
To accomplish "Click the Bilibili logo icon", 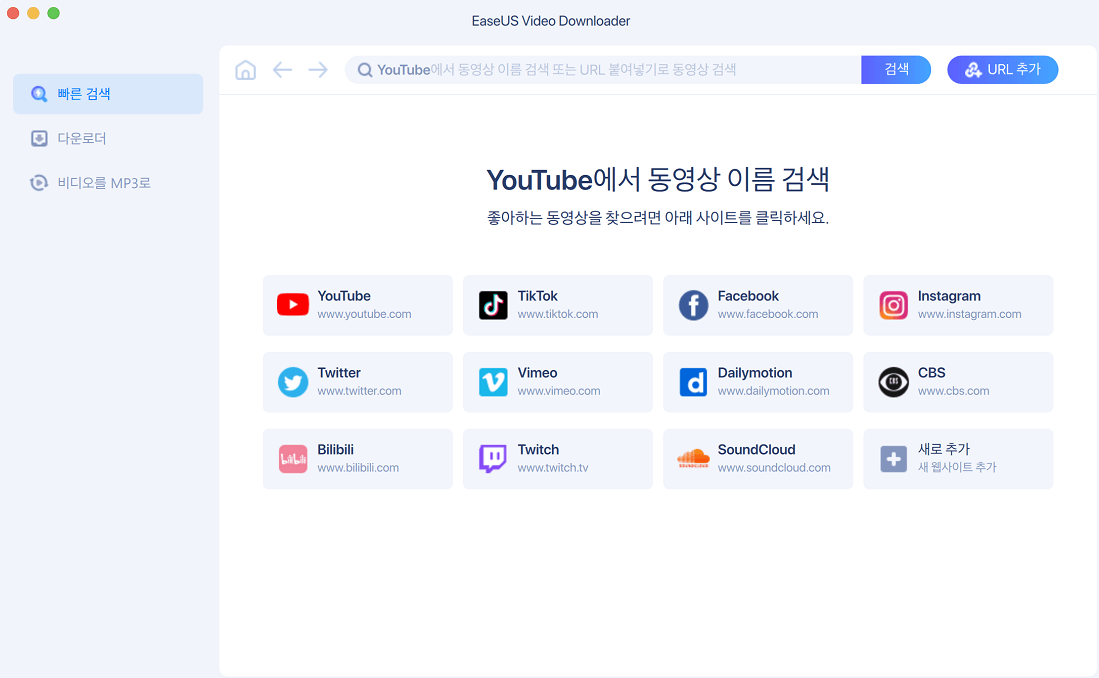I will pyautogui.click(x=293, y=459).
